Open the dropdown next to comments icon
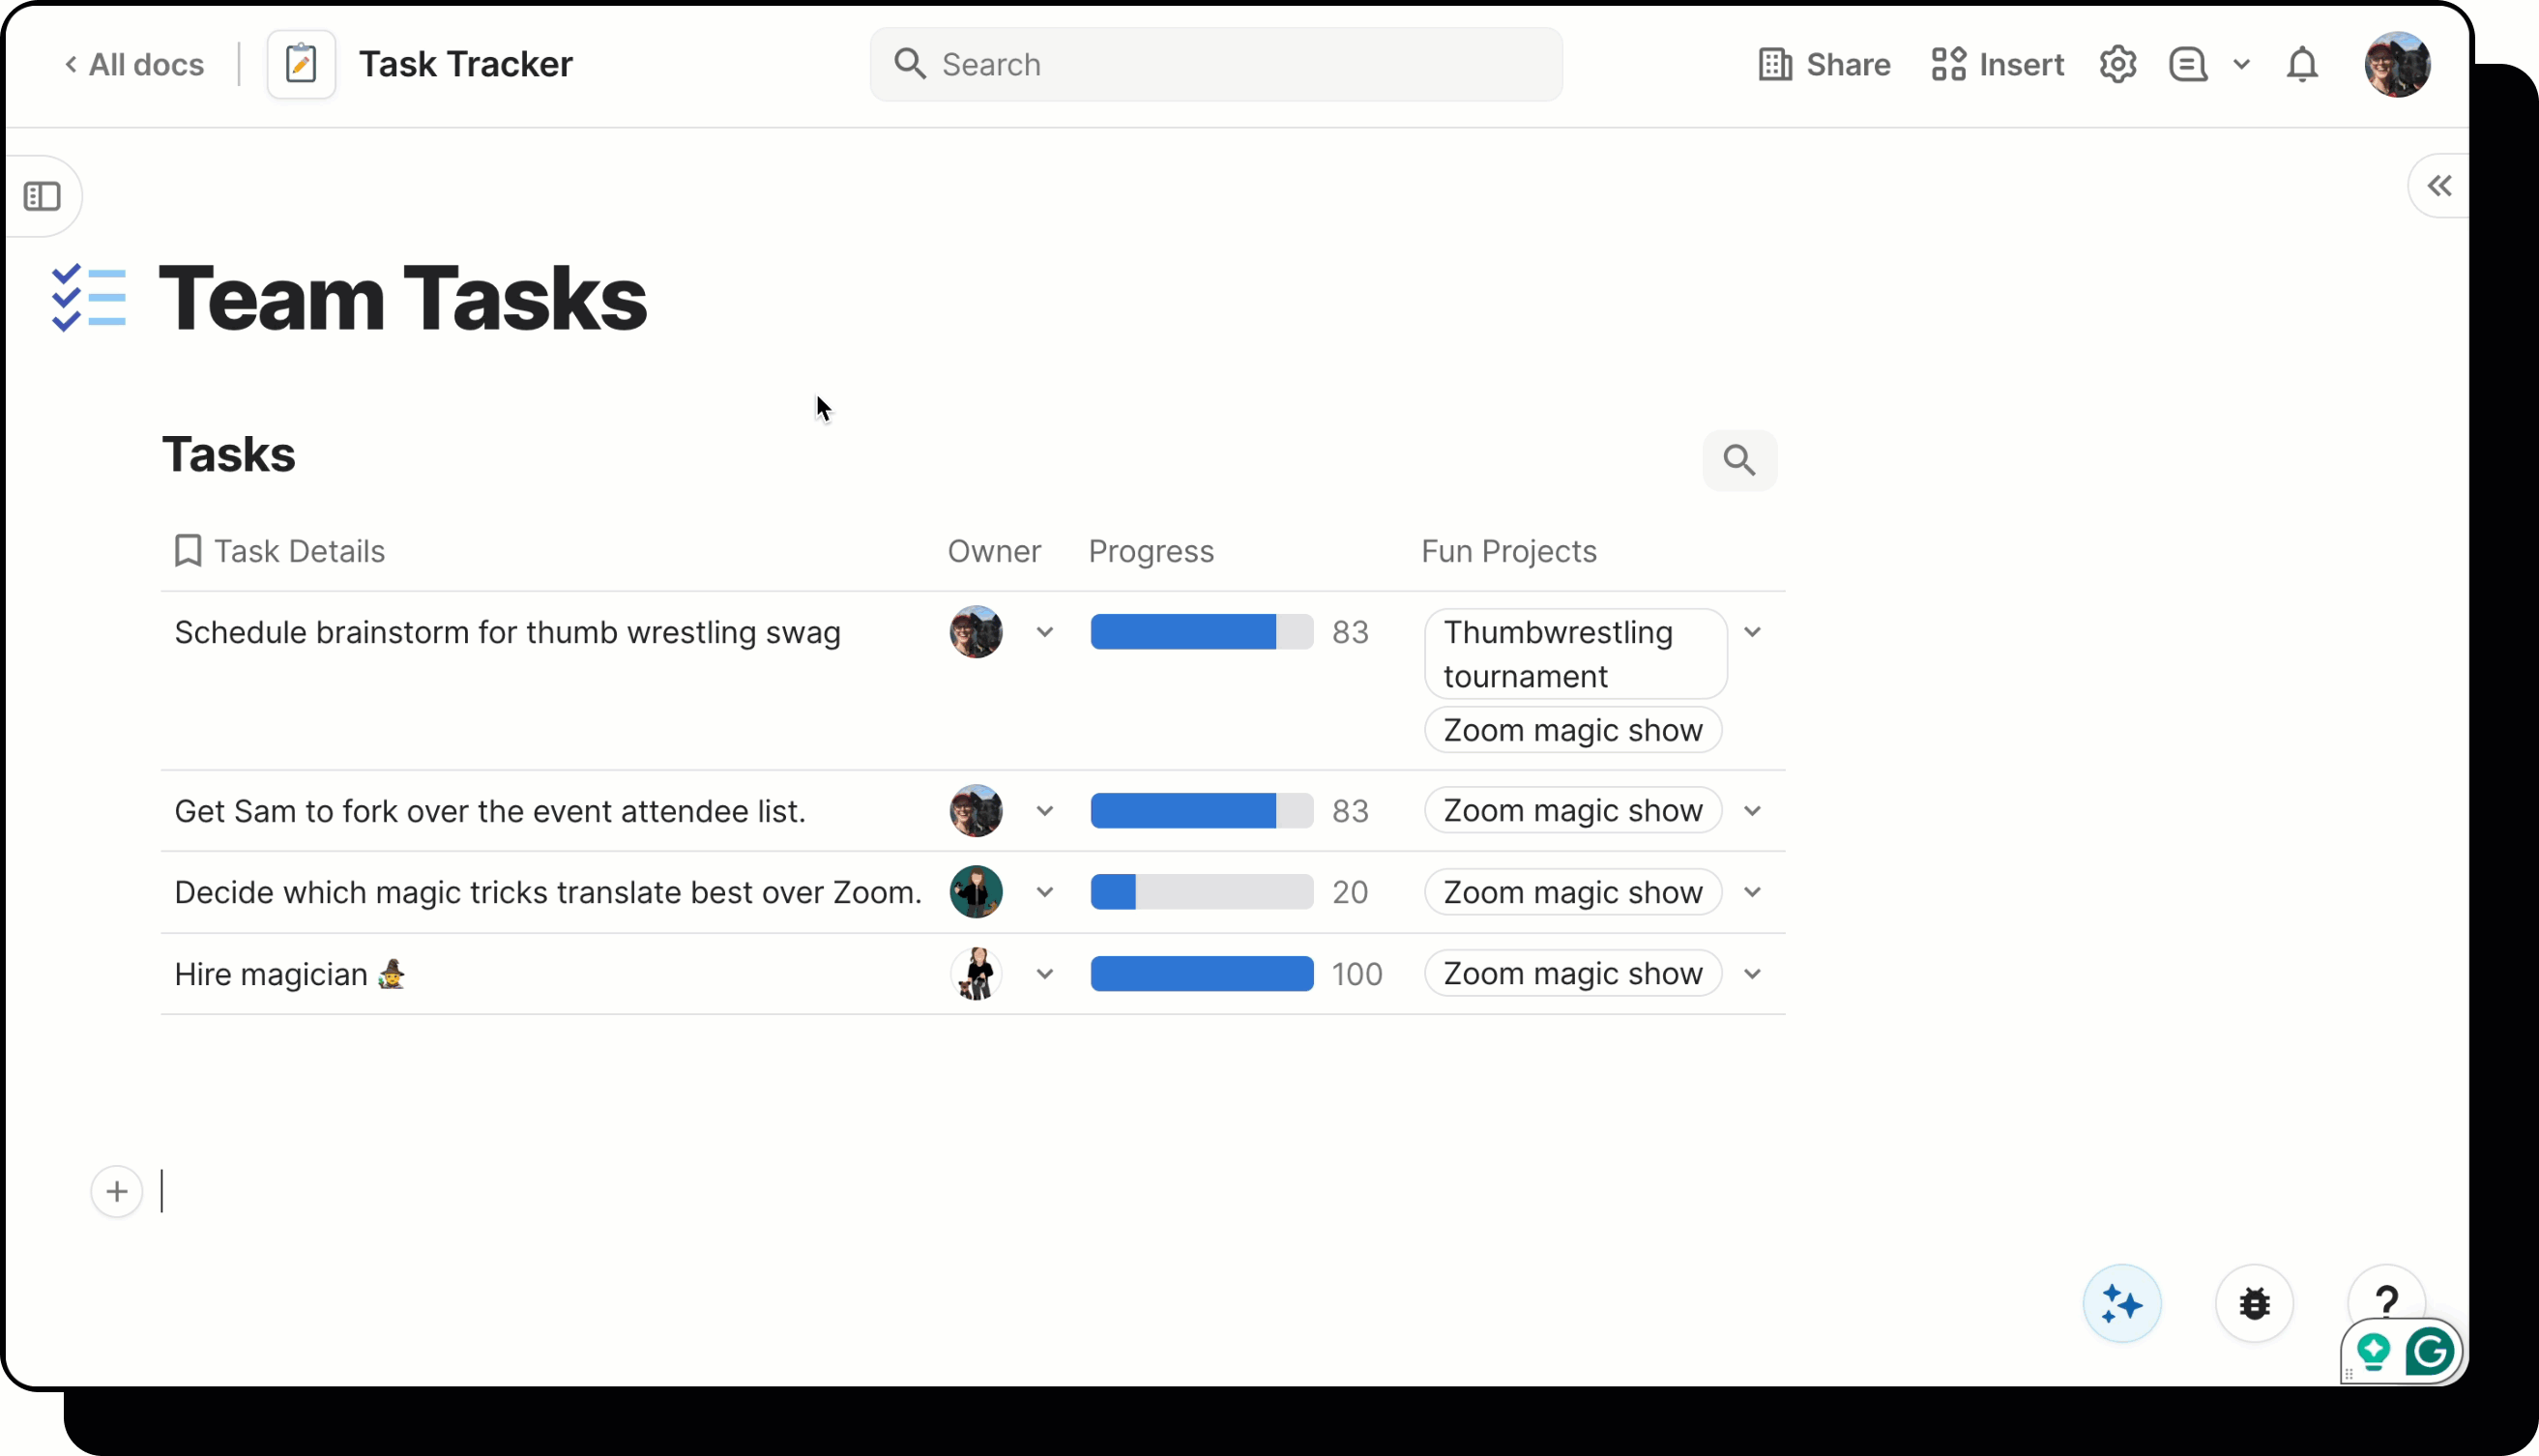Image resolution: width=2539 pixels, height=1456 pixels. coord(2241,65)
